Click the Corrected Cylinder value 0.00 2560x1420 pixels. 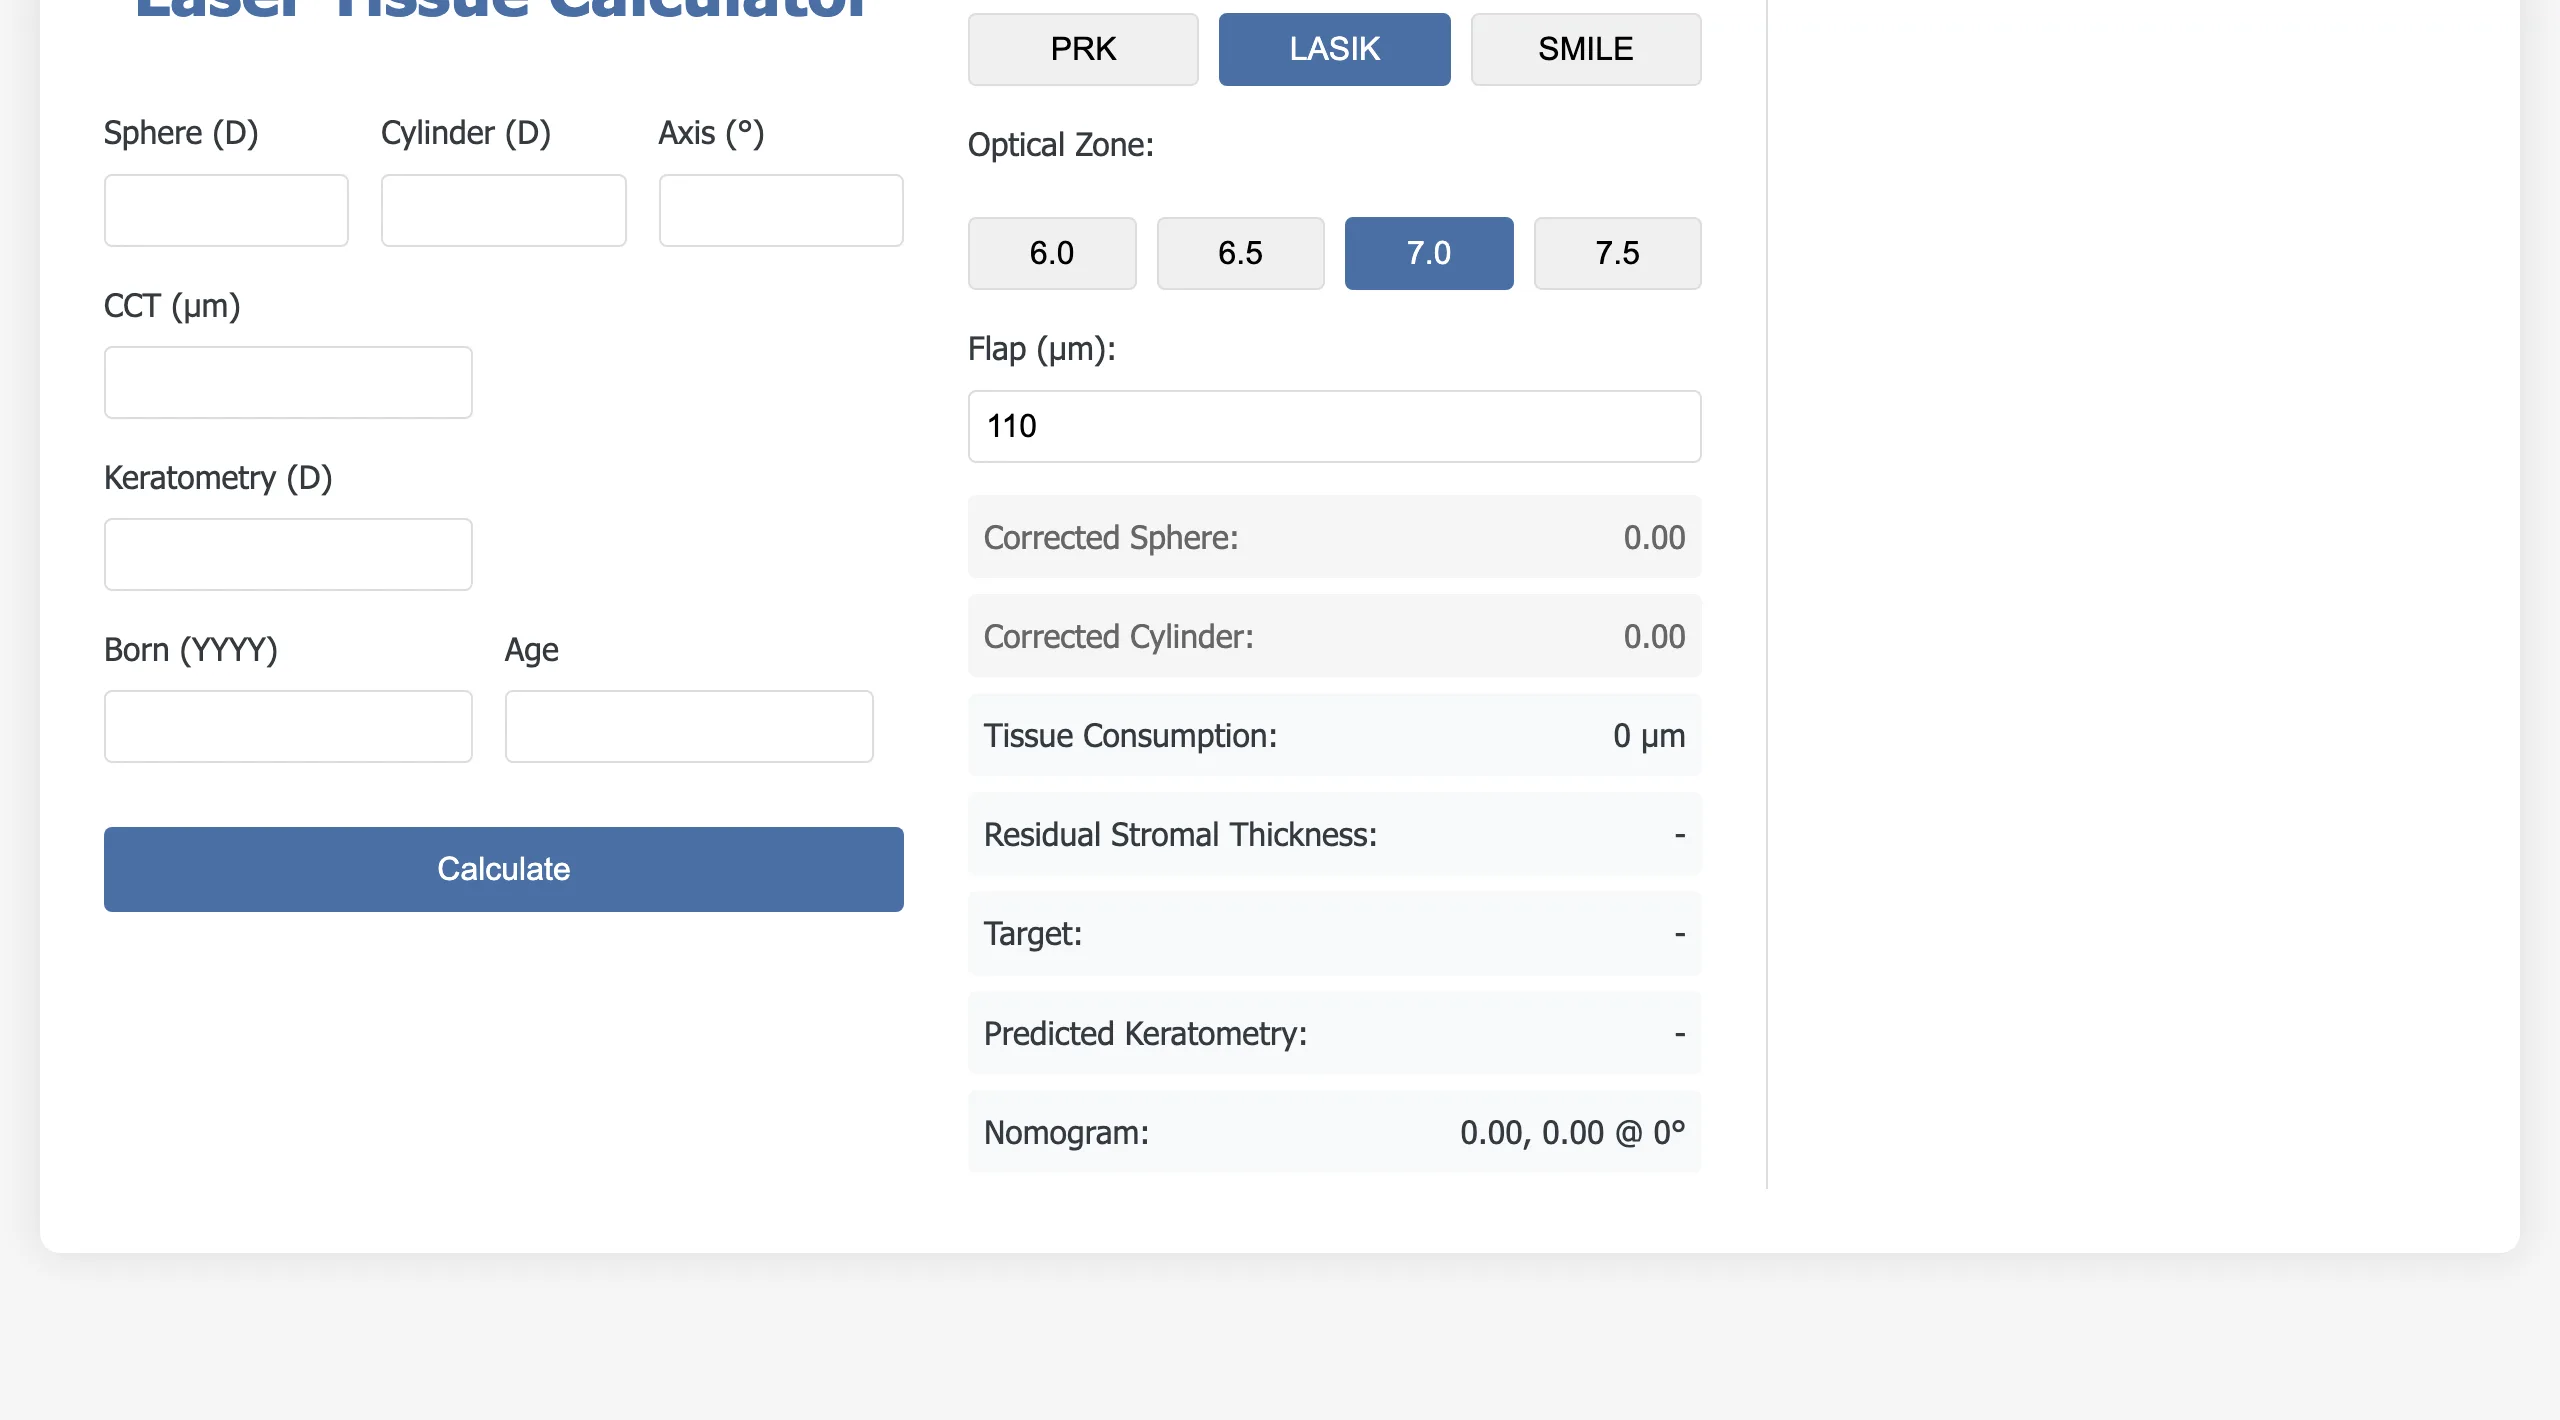tap(1654, 636)
